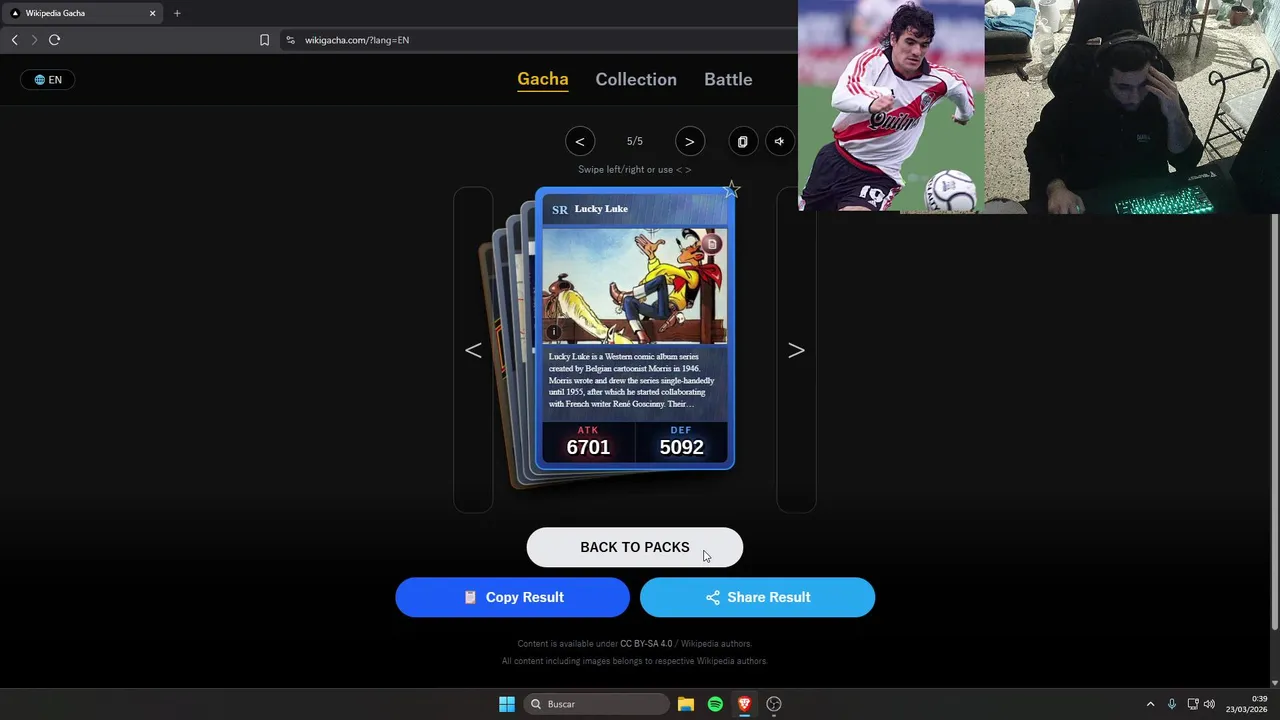The width and height of the screenshot is (1280, 720).
Task: Click the copy cards icon beside the counter
Action: coord(742,141)
